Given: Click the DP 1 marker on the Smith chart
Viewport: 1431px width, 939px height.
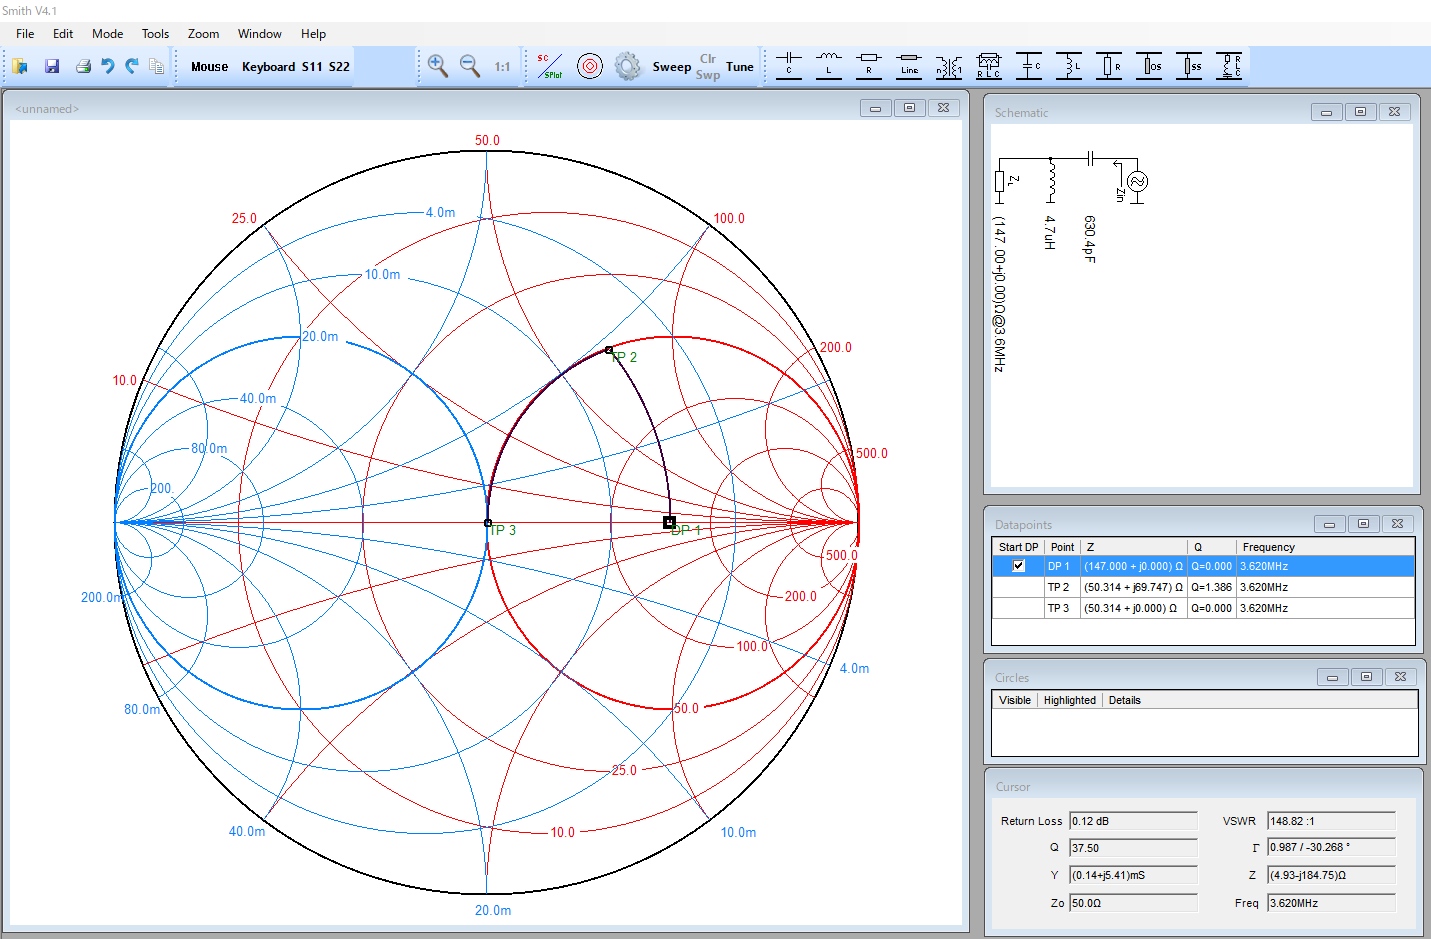Looking at the screenshot, I should pos(669,522).
